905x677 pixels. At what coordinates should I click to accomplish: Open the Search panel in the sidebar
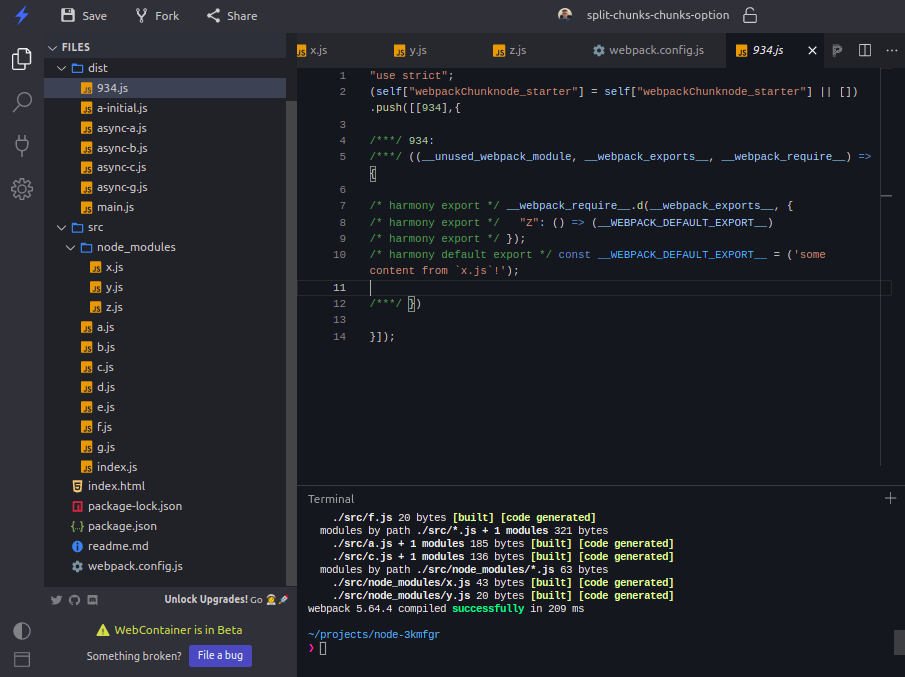coord(22,102)
